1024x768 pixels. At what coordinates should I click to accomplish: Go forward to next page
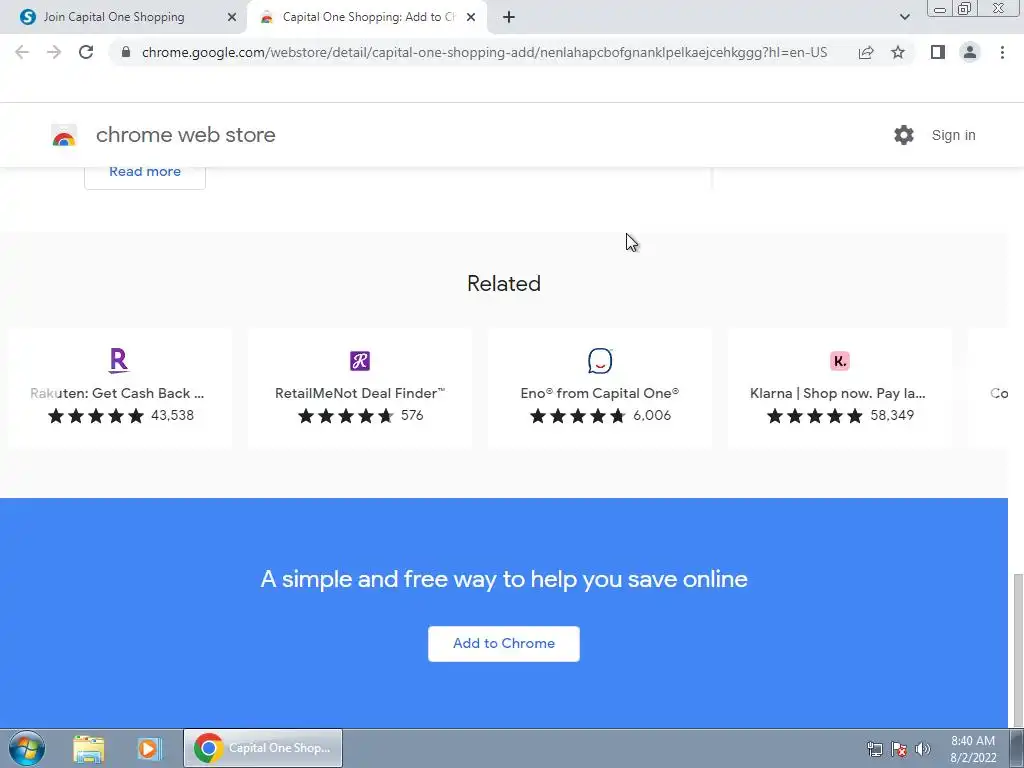pyautogui.click(x=54, y=52)
